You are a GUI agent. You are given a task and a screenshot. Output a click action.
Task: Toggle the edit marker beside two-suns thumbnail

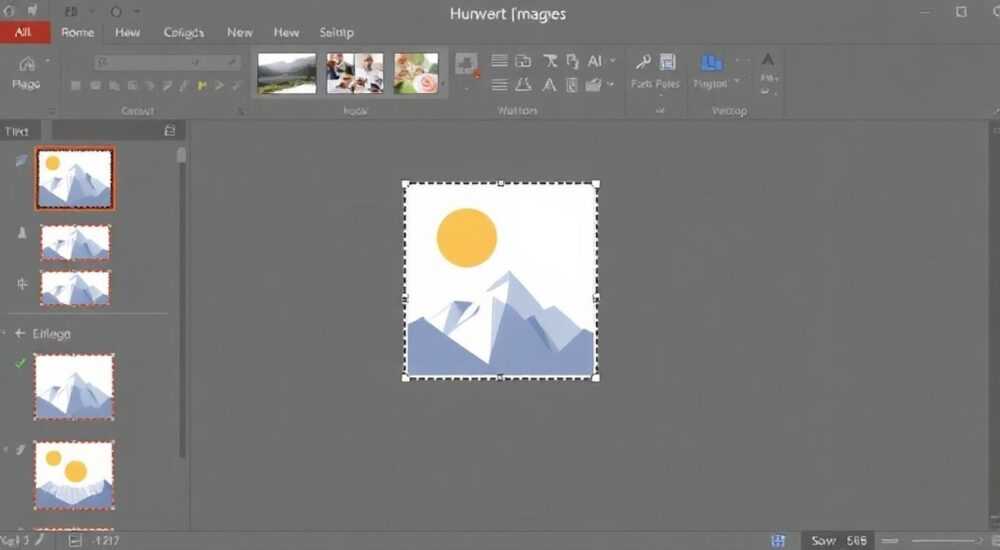(20, 449)
